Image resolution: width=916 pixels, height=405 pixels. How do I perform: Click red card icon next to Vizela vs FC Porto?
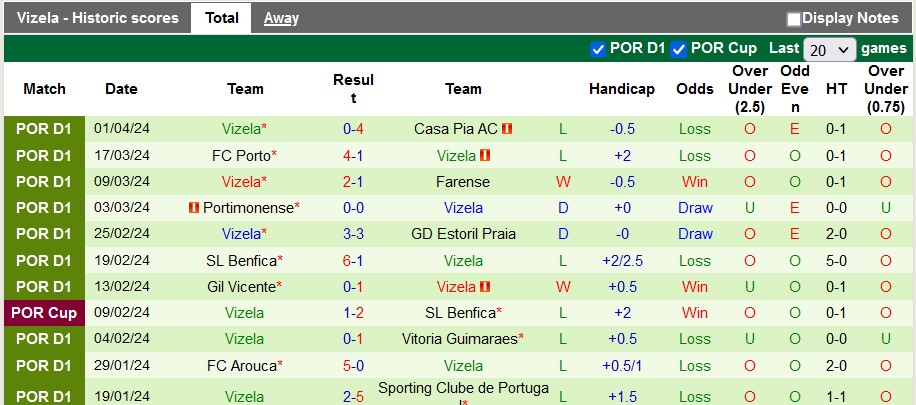[485, 156]
